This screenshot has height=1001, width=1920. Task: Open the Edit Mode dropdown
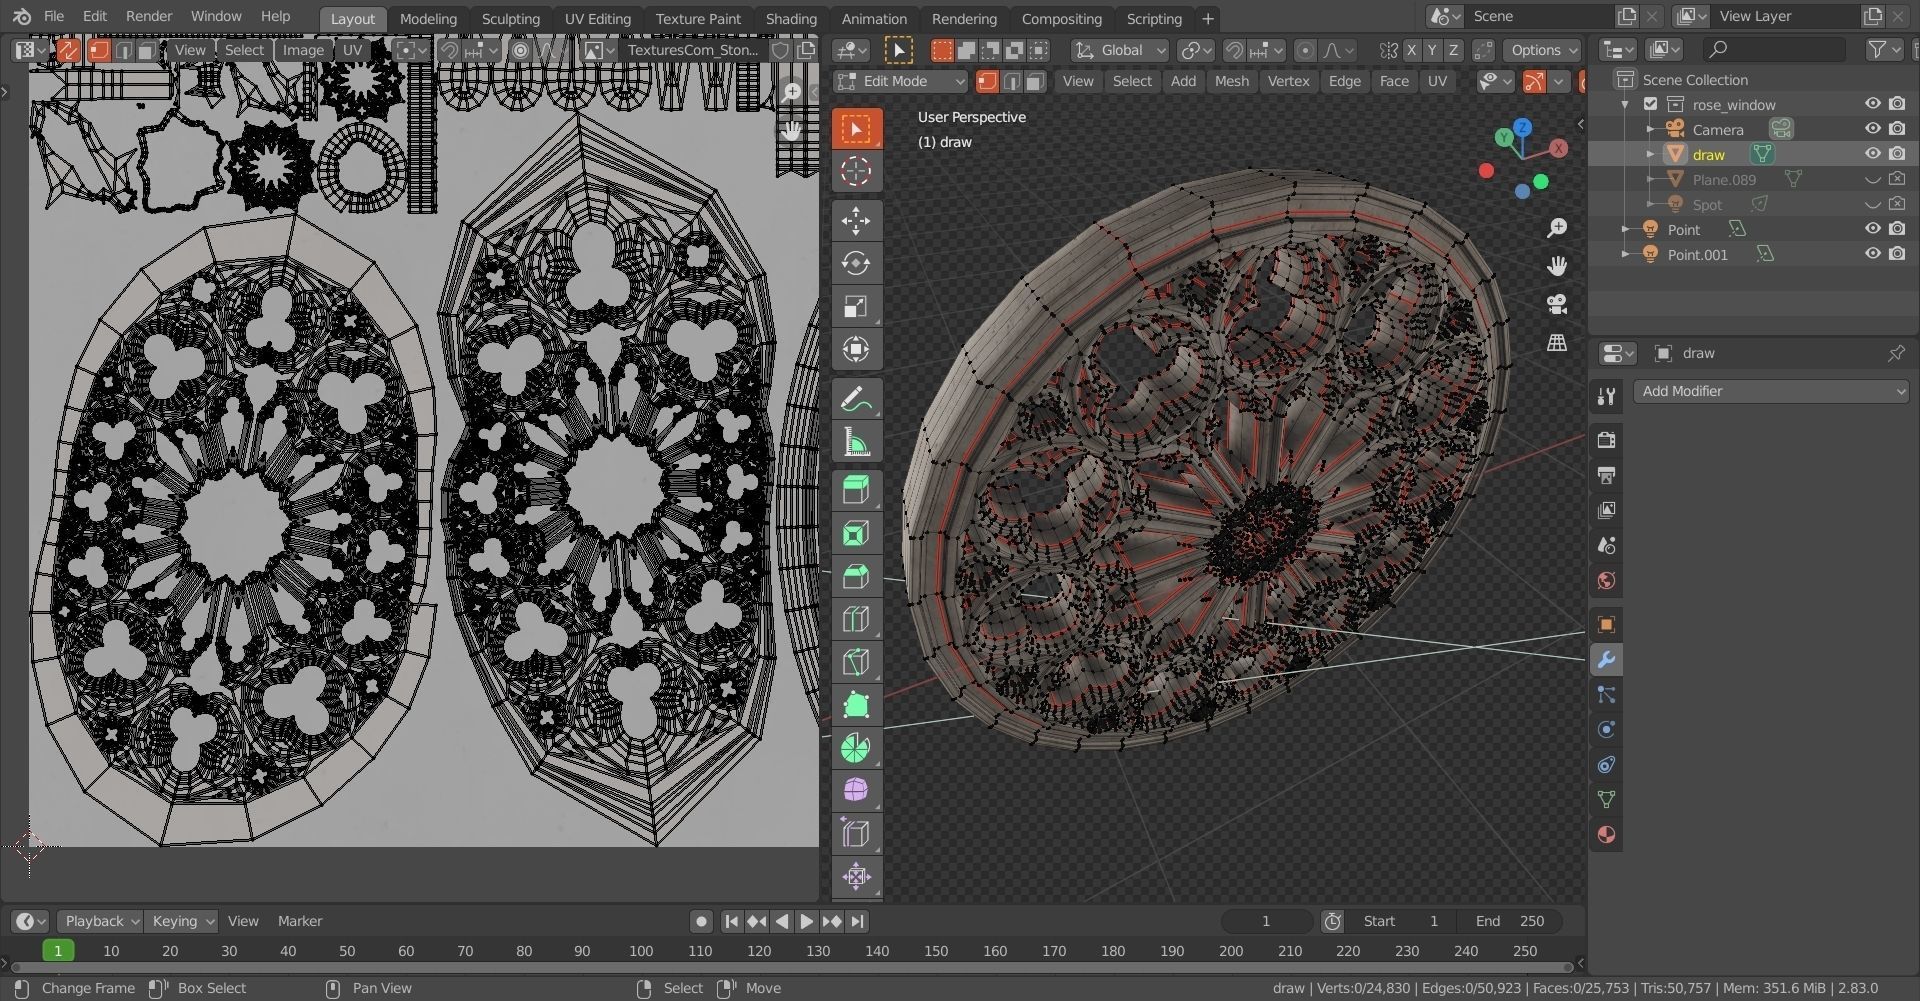[900, 82]
